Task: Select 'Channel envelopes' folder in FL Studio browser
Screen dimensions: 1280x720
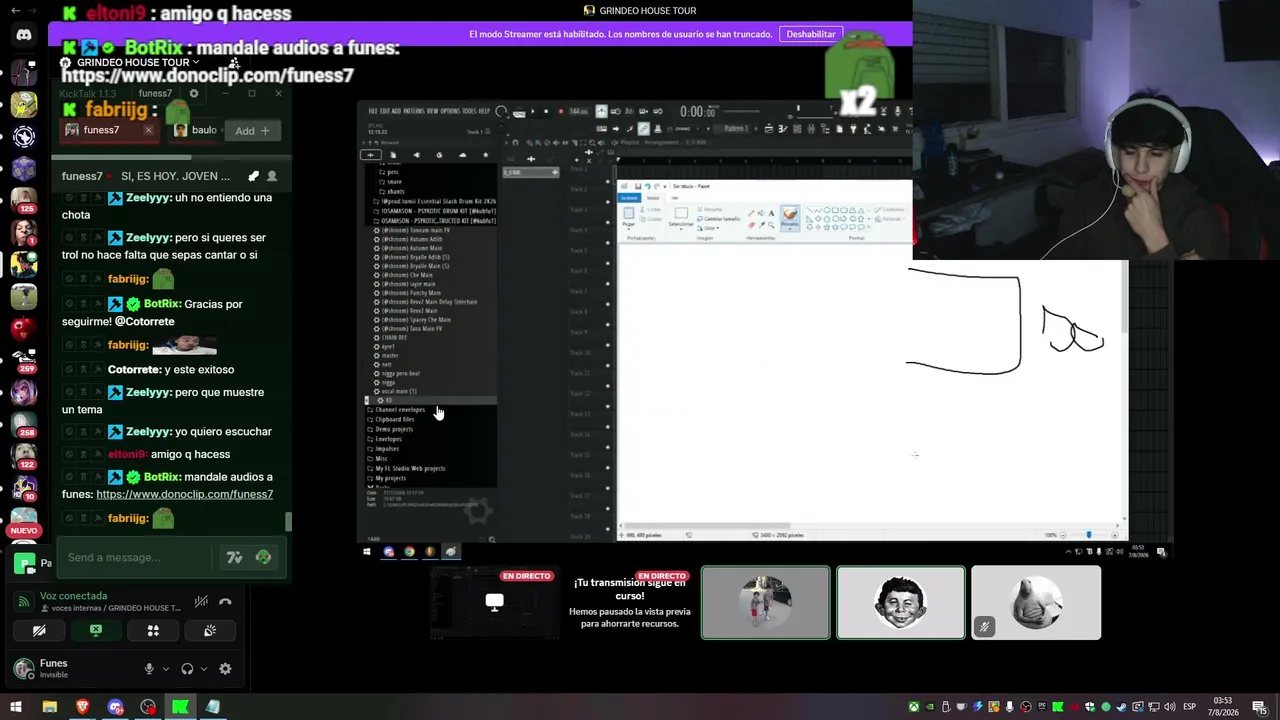Action: 399,410
